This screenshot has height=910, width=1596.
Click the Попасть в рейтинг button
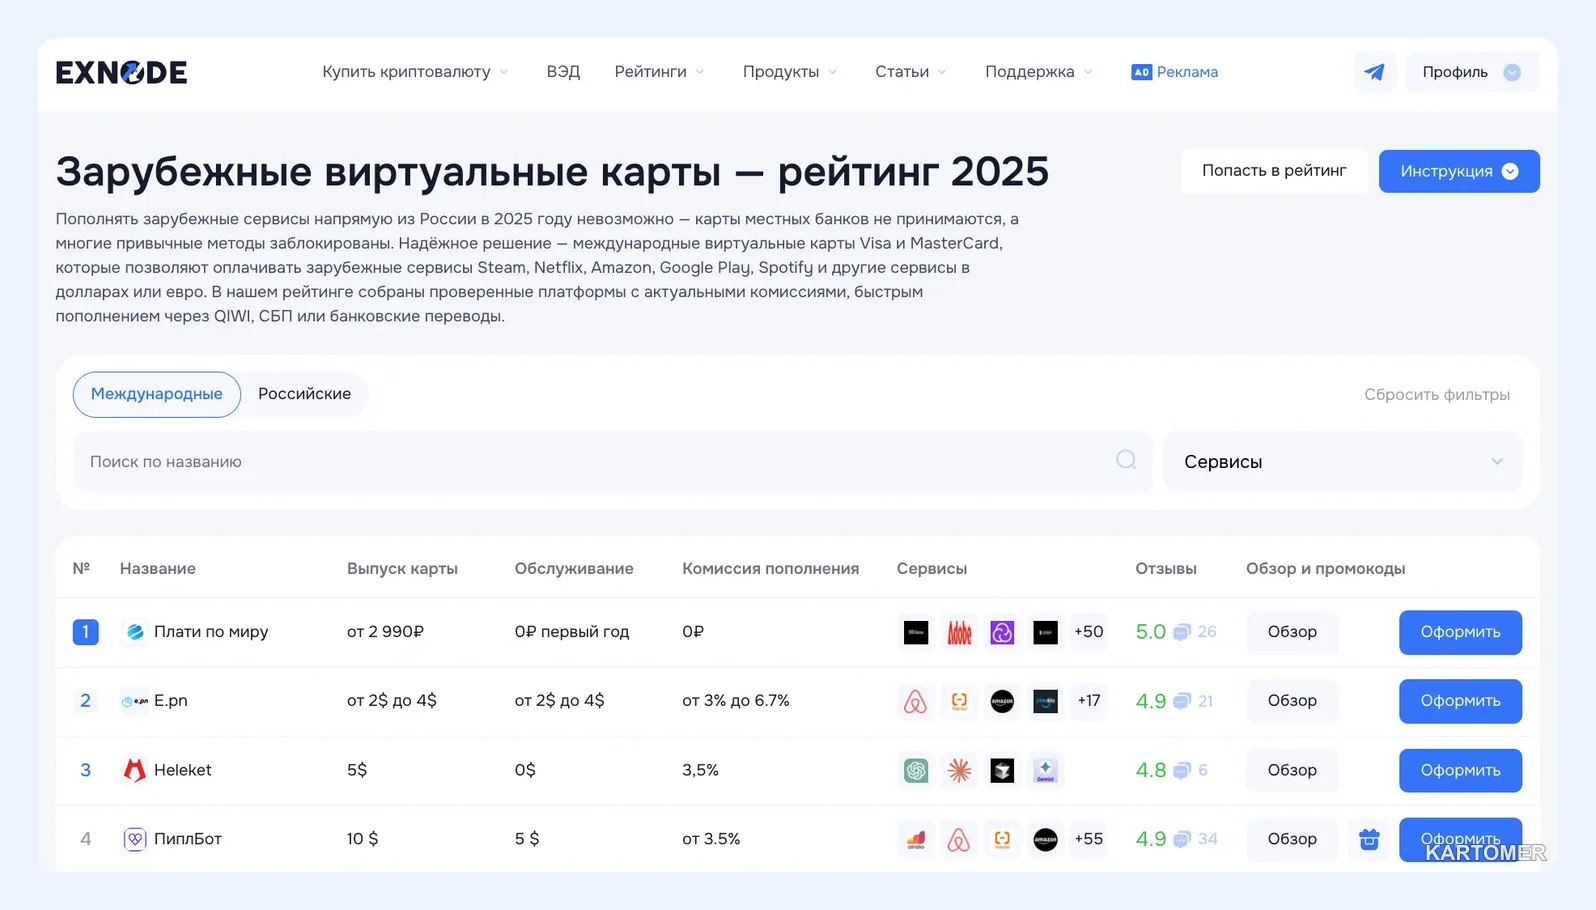tap(1274, 171)
